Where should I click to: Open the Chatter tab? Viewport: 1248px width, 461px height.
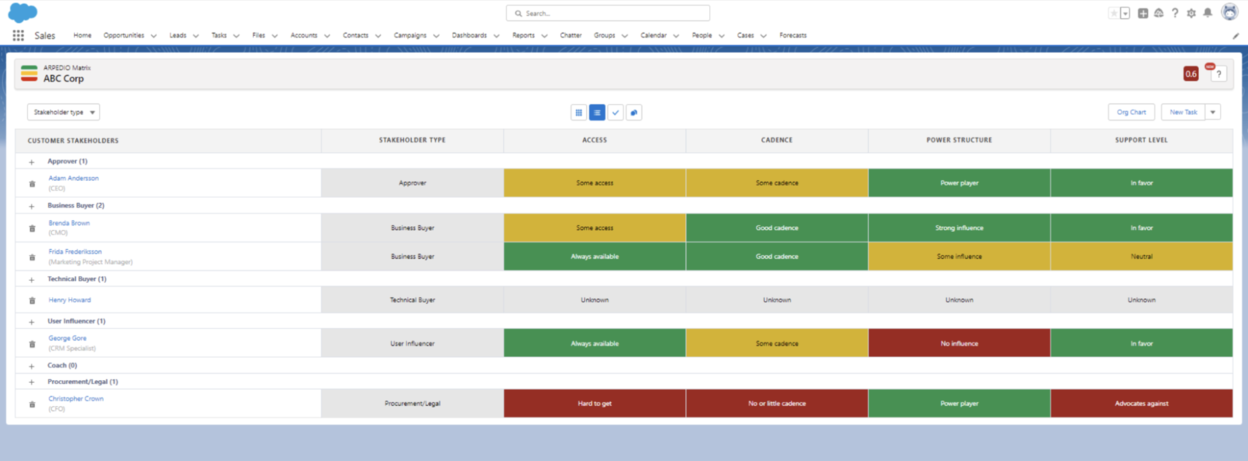[x=571, y=35]
